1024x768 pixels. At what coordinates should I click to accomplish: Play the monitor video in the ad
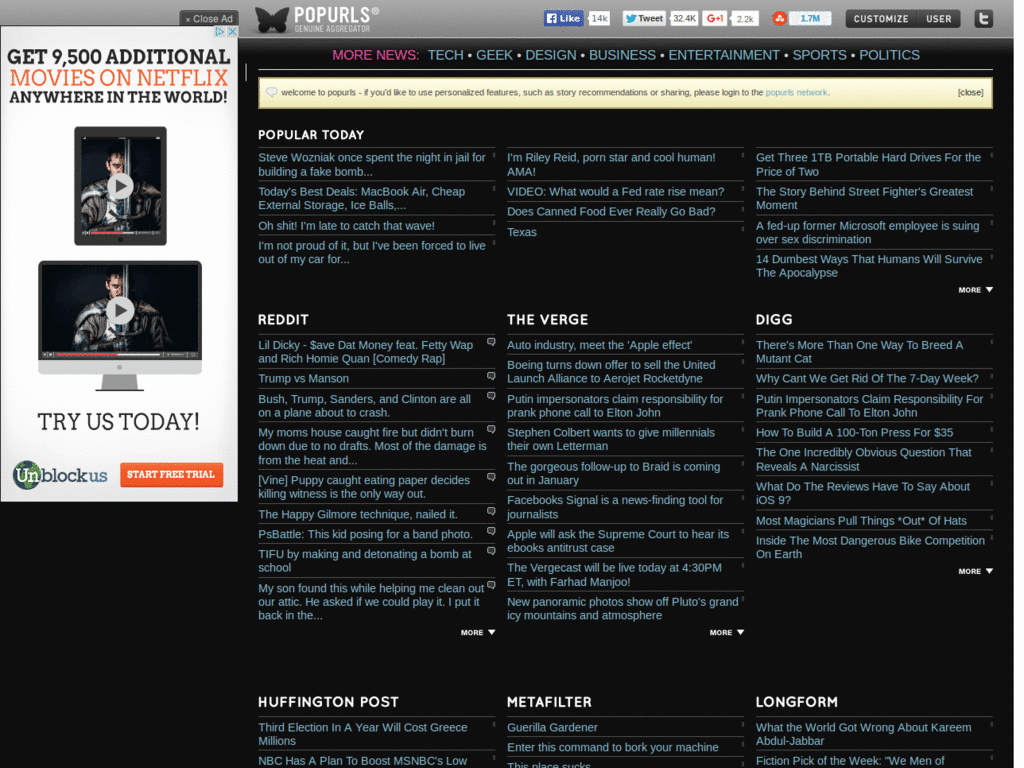coord(120,310)
